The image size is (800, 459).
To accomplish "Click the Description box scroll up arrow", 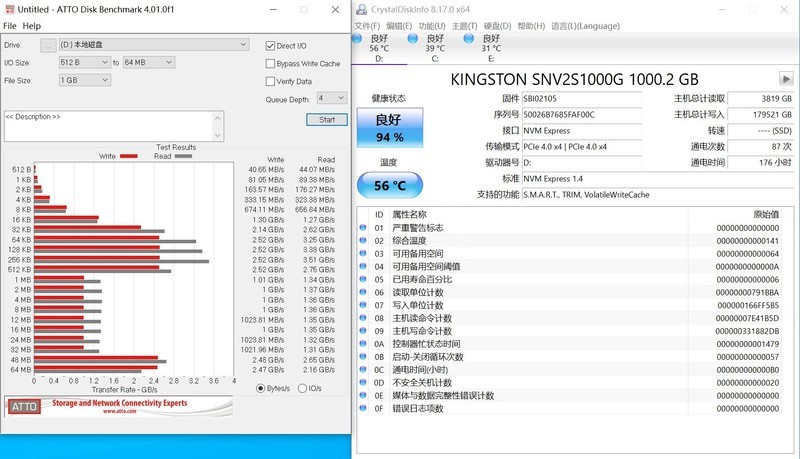I will [x=218, y=118].
